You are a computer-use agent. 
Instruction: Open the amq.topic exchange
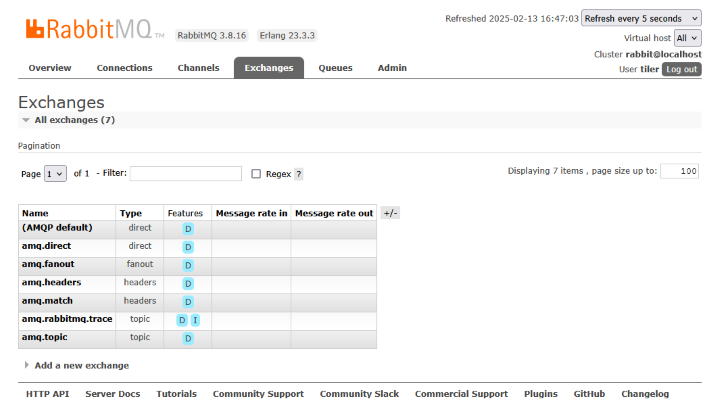[x=45, y=337]
